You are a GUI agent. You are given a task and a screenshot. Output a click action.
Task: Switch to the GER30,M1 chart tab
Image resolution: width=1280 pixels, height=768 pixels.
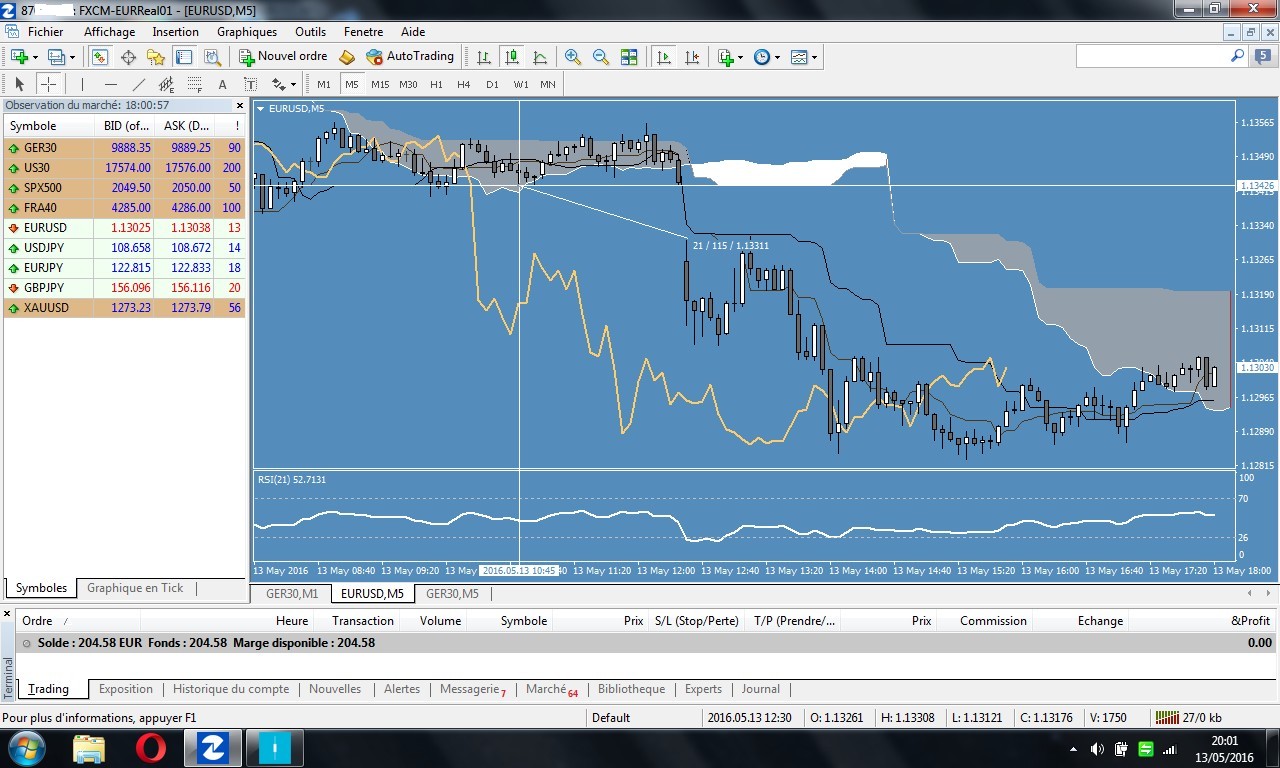click(291, 594)
